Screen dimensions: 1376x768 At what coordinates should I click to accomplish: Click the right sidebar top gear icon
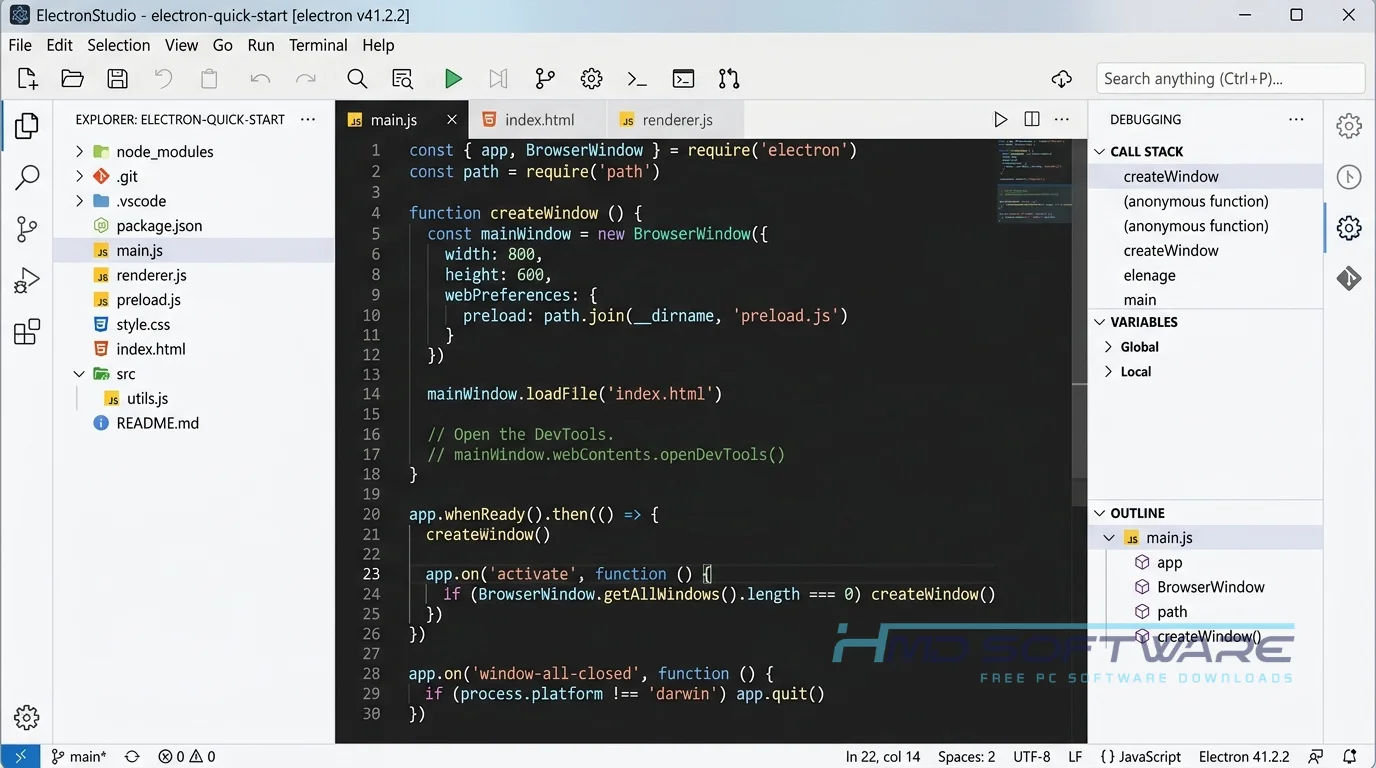tap(1349, 126)
